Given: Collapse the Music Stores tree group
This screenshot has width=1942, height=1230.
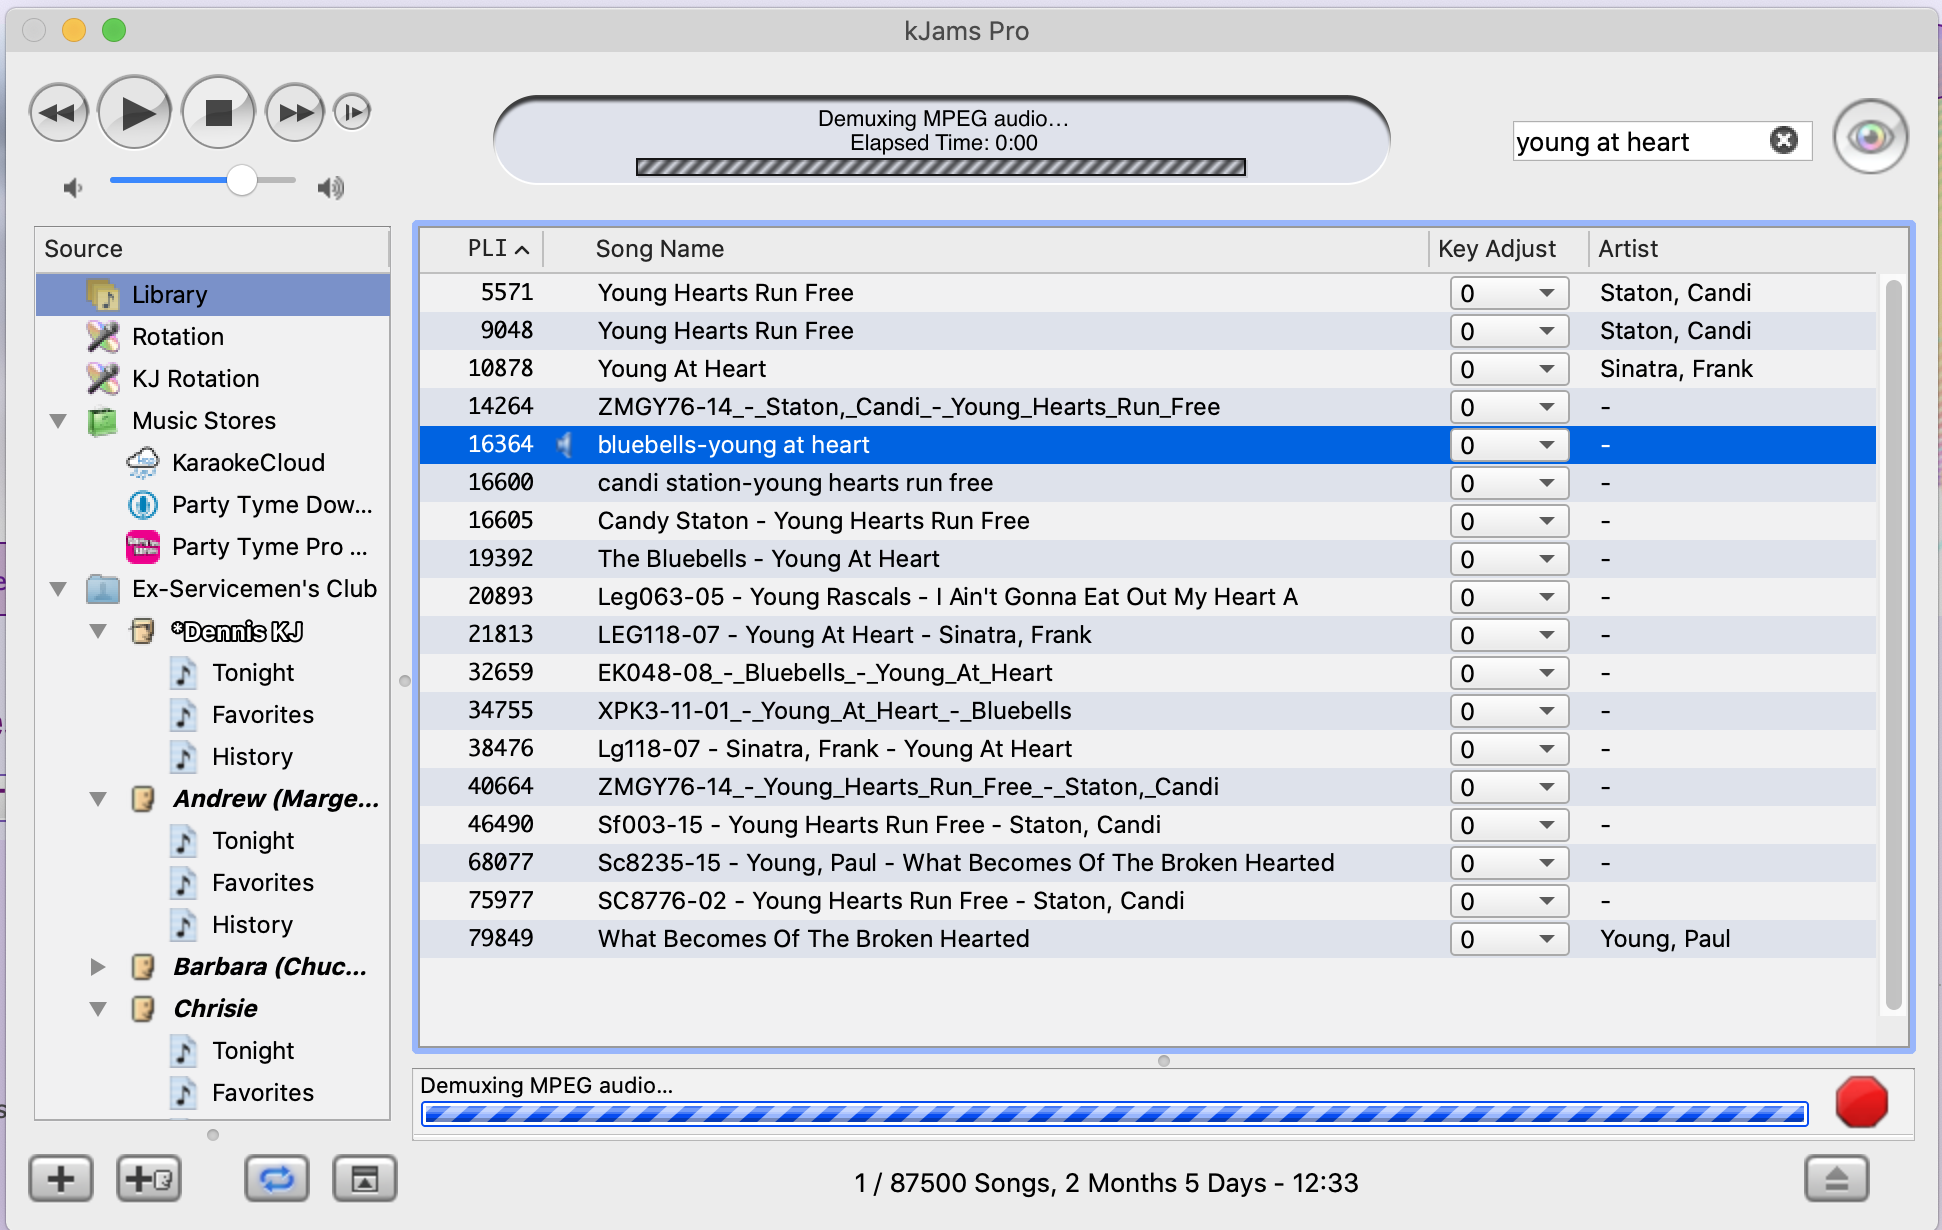Looking at the screenshot, I should click(x=58, y=421).
